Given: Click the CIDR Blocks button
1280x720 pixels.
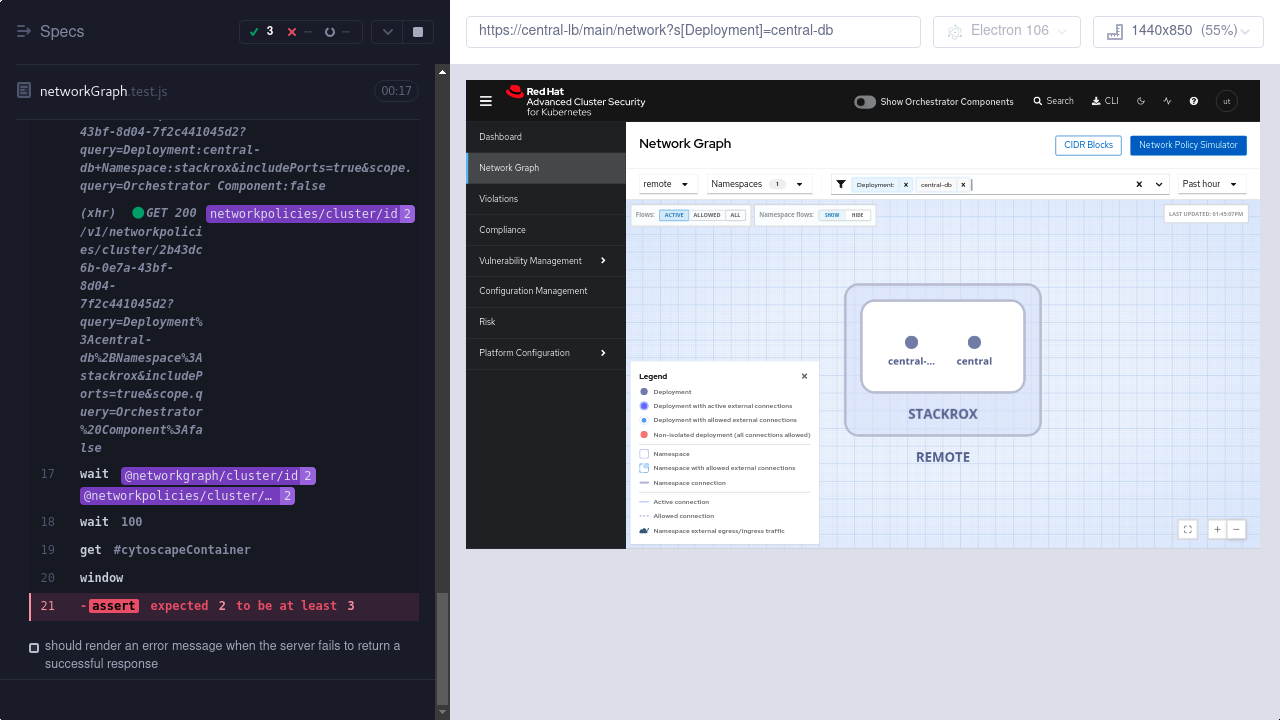Looking at the screenshot, I should pyautogui.click(x=1088, y=145).
